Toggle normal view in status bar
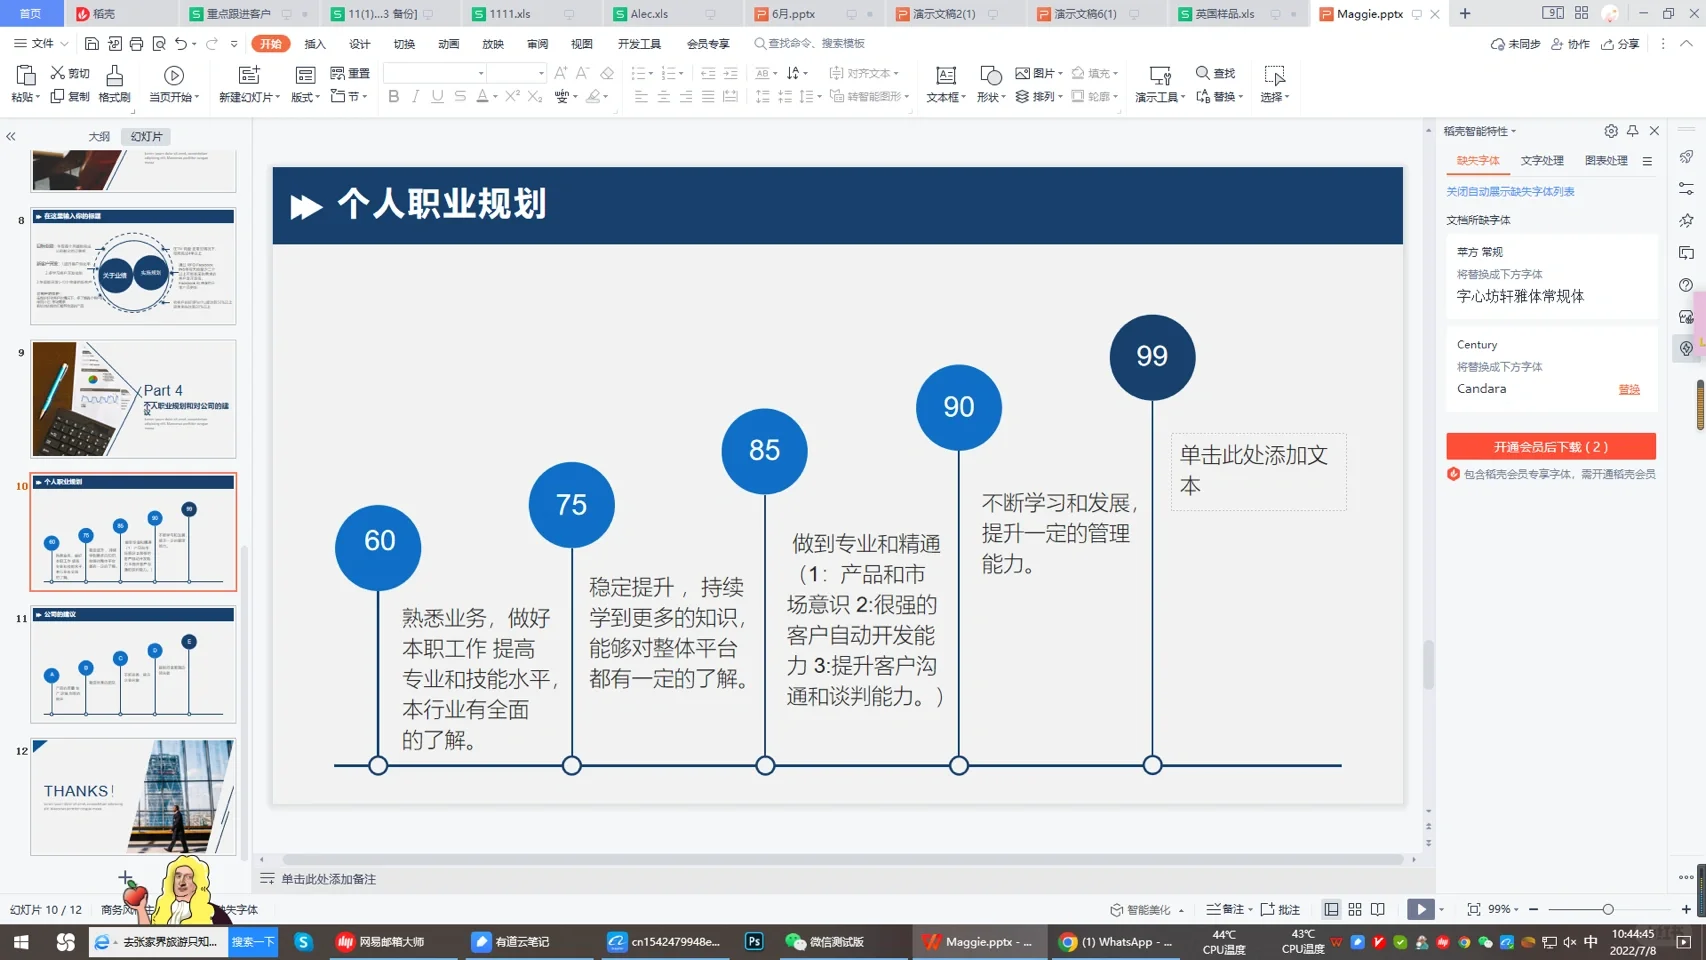Viewport: 1706px width, 960px height. [1331, 909]
